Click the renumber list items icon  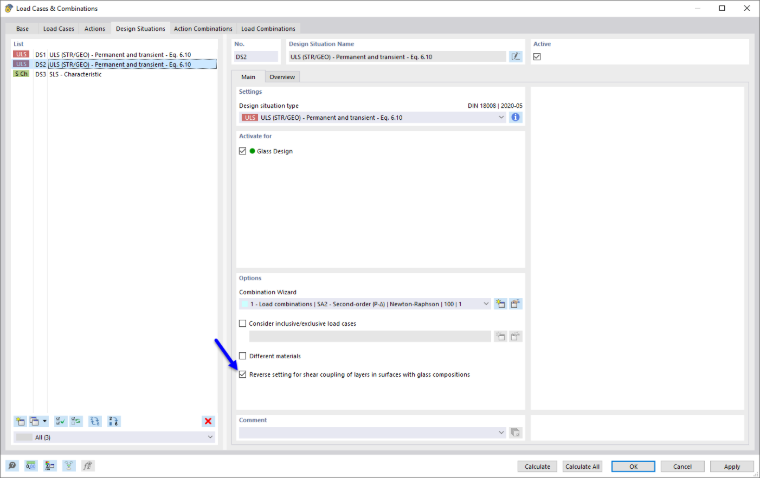pos(95,421)
